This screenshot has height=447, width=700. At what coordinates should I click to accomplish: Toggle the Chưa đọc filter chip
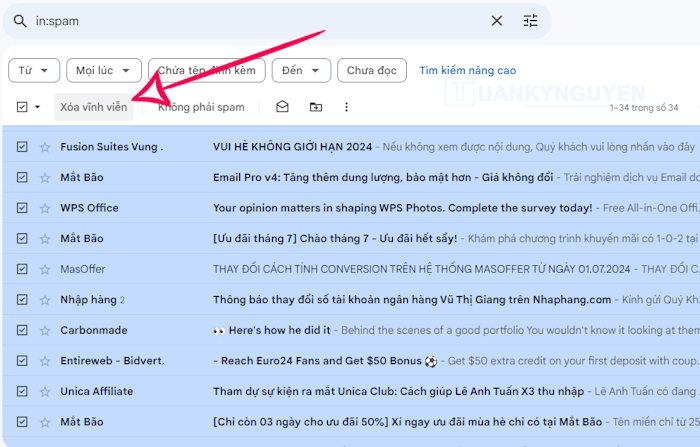click(x=372, y=71)
